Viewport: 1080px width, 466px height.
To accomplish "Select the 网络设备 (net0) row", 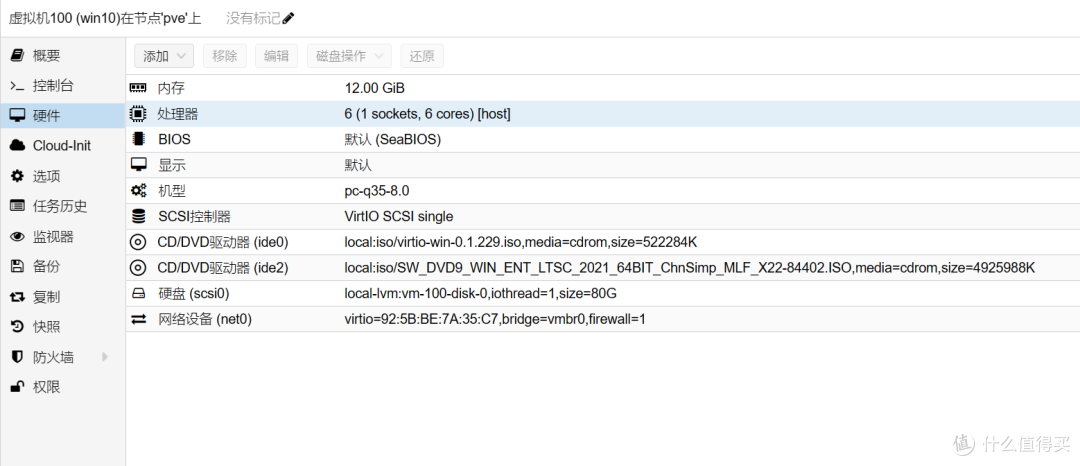I will click(x=603, y=319).
